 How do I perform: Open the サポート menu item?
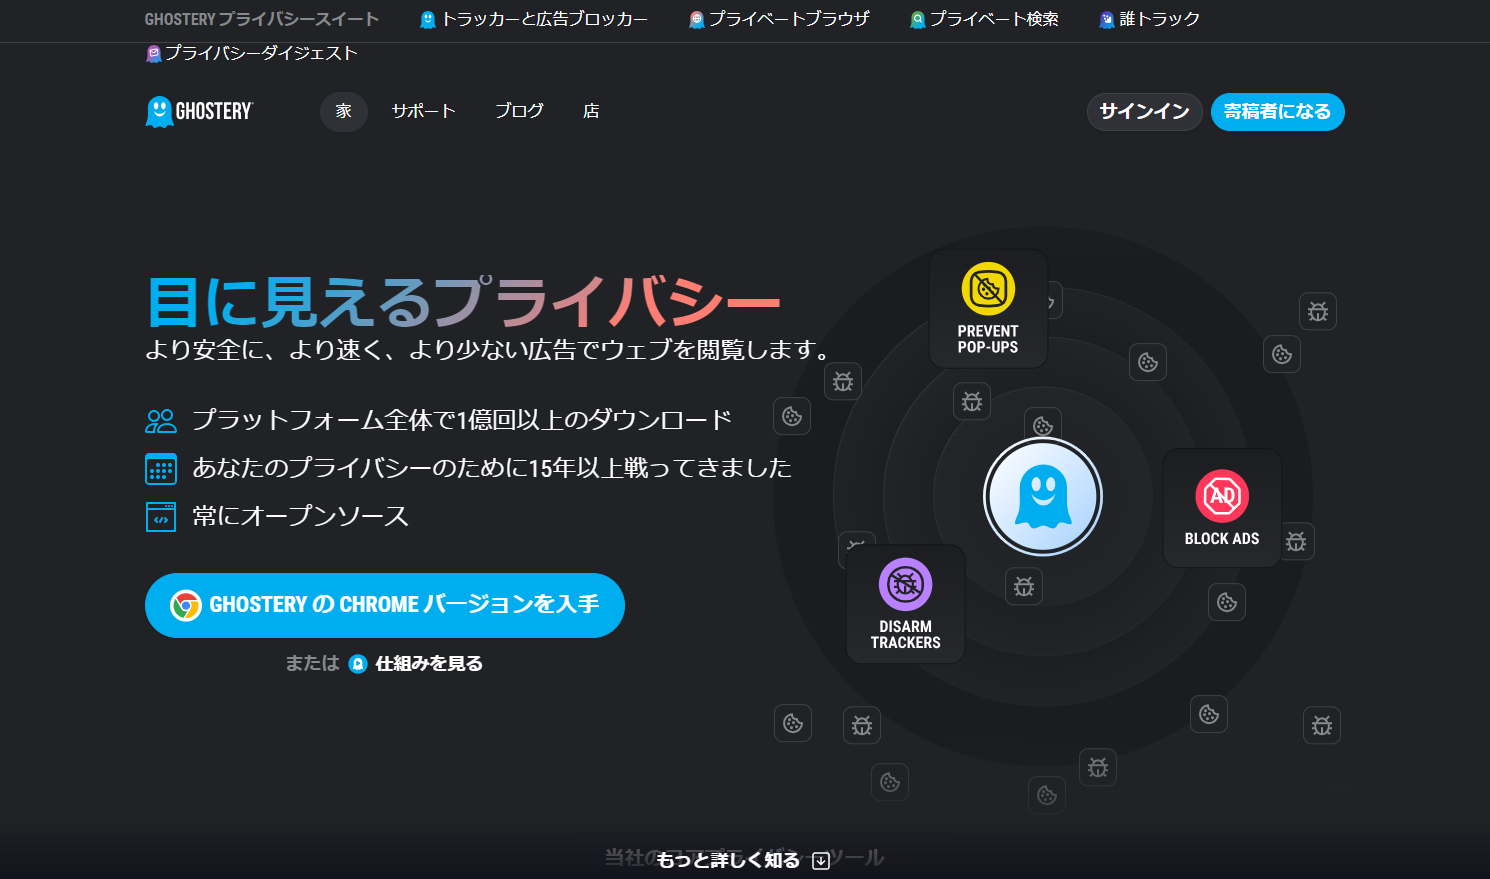[424, 111]
